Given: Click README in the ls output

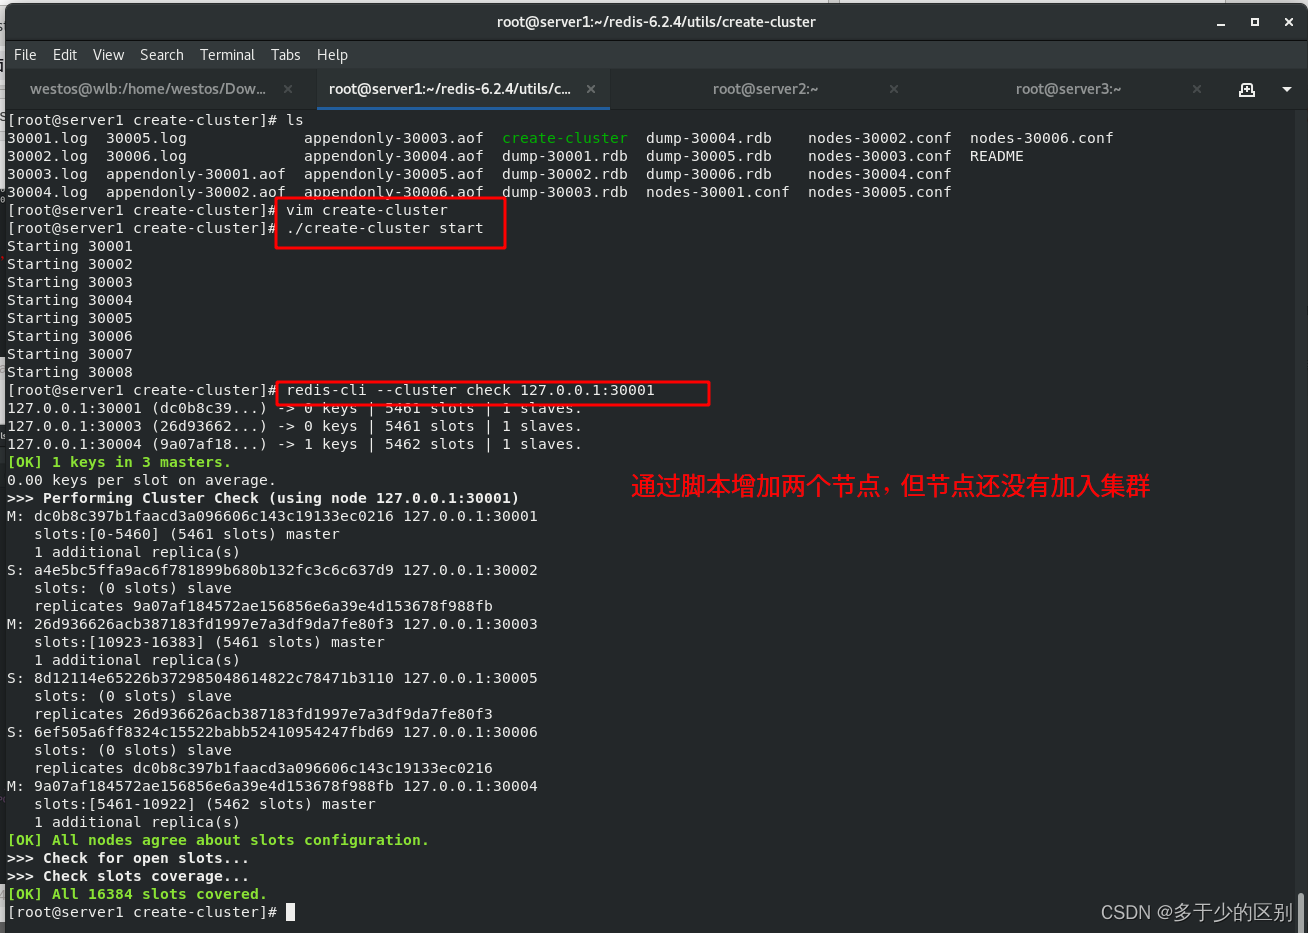Looking at the screenshot, I should pos(996,156).
